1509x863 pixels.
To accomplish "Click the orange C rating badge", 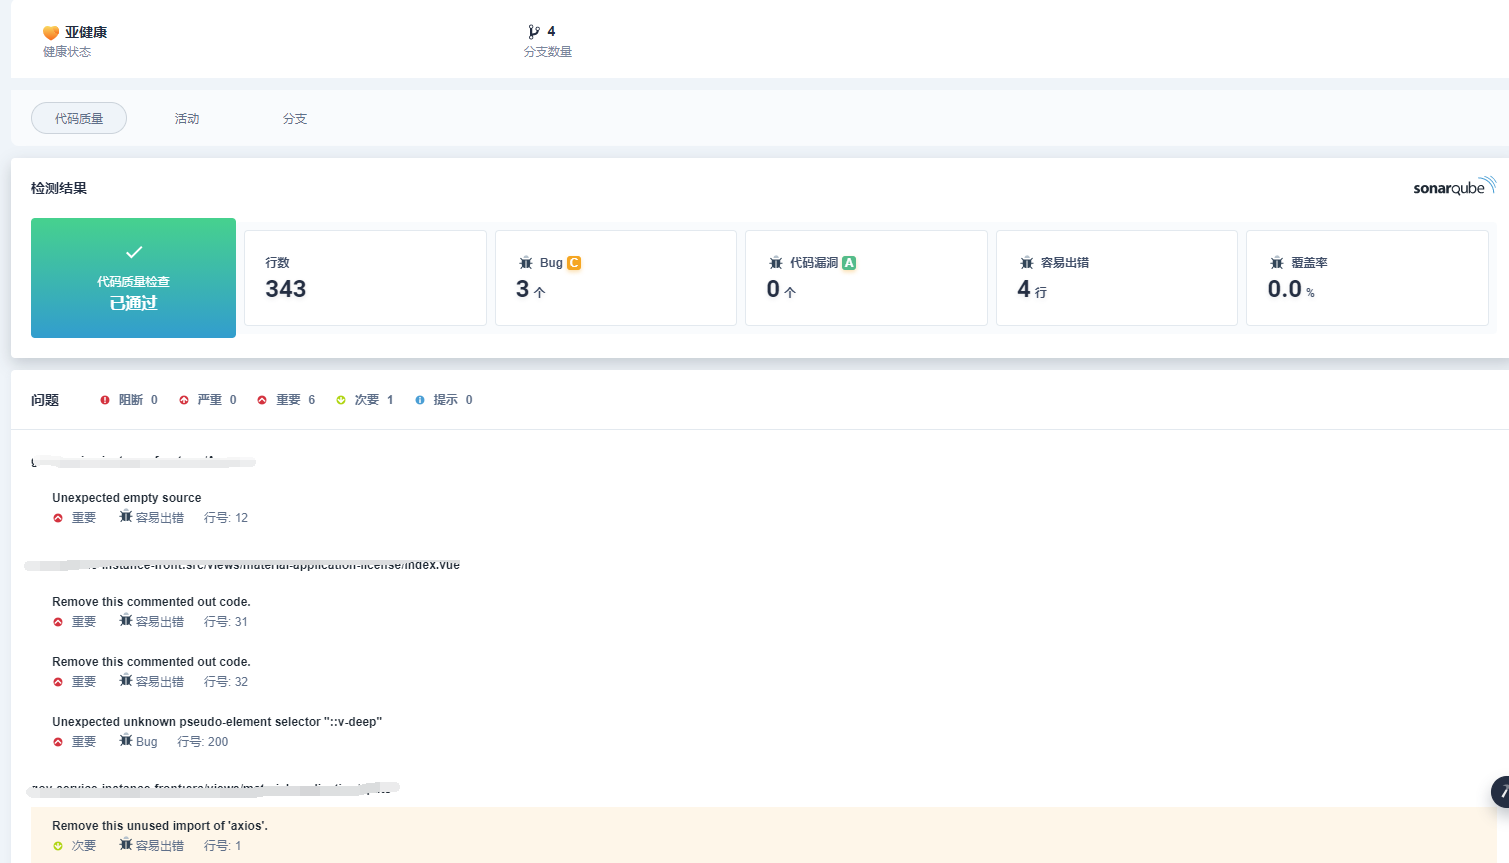I will click(x=574, y=263).
